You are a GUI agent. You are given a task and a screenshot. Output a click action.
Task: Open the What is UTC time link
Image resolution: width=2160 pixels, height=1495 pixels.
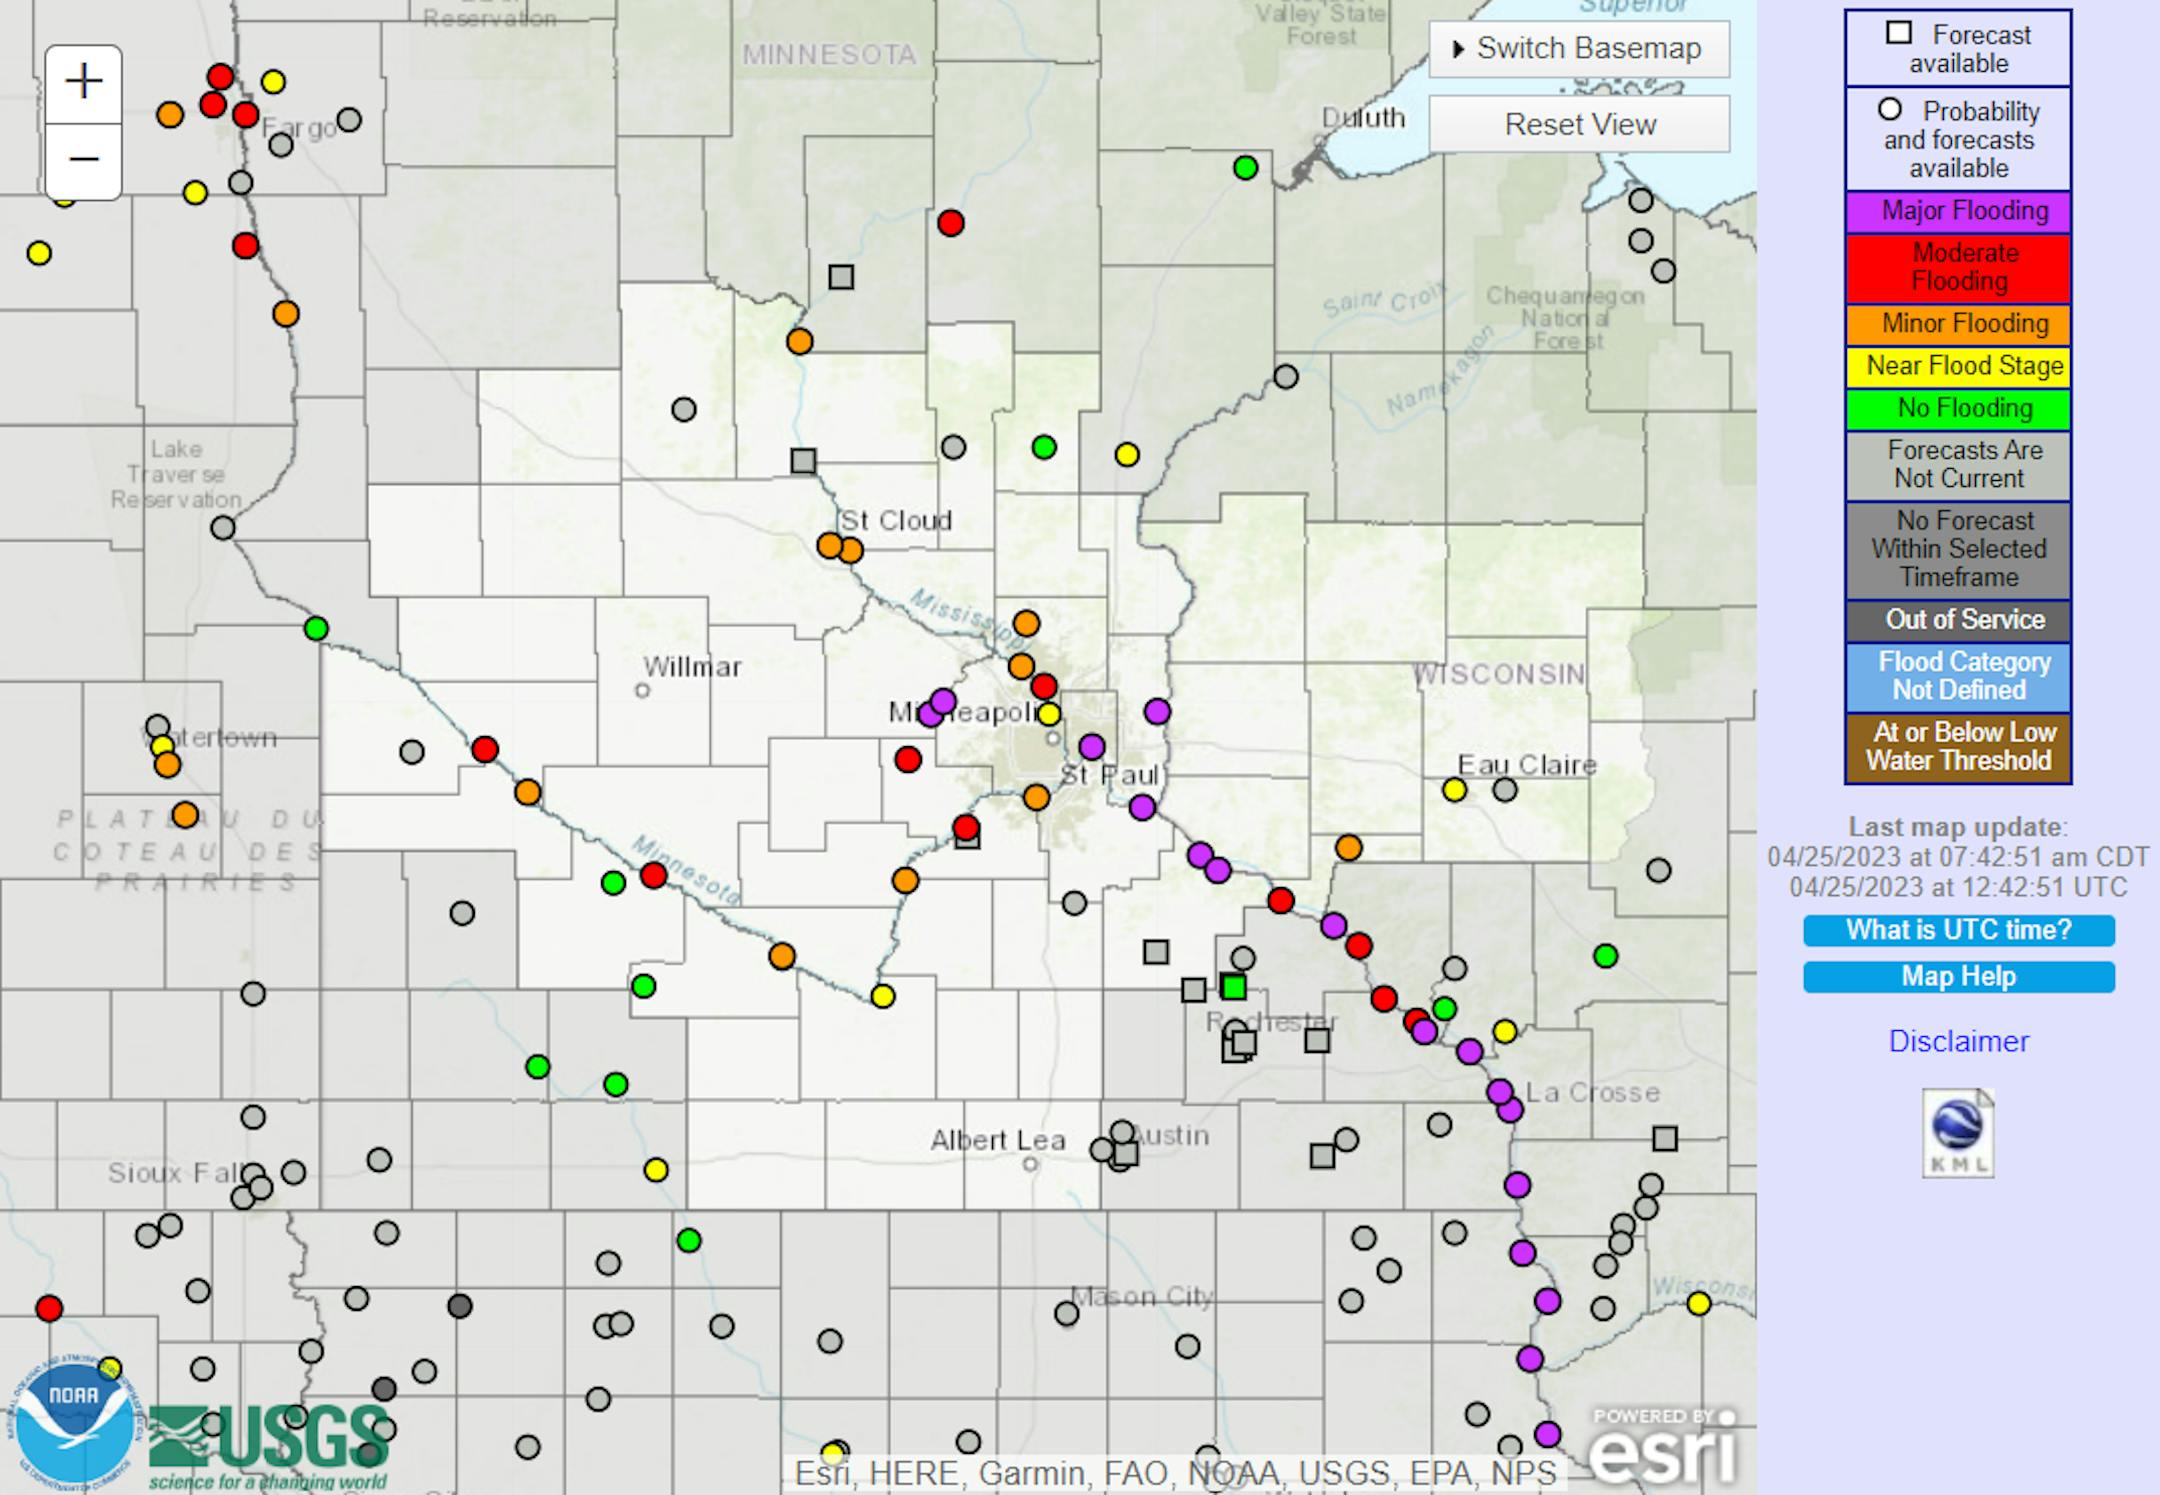[1958, 930]
